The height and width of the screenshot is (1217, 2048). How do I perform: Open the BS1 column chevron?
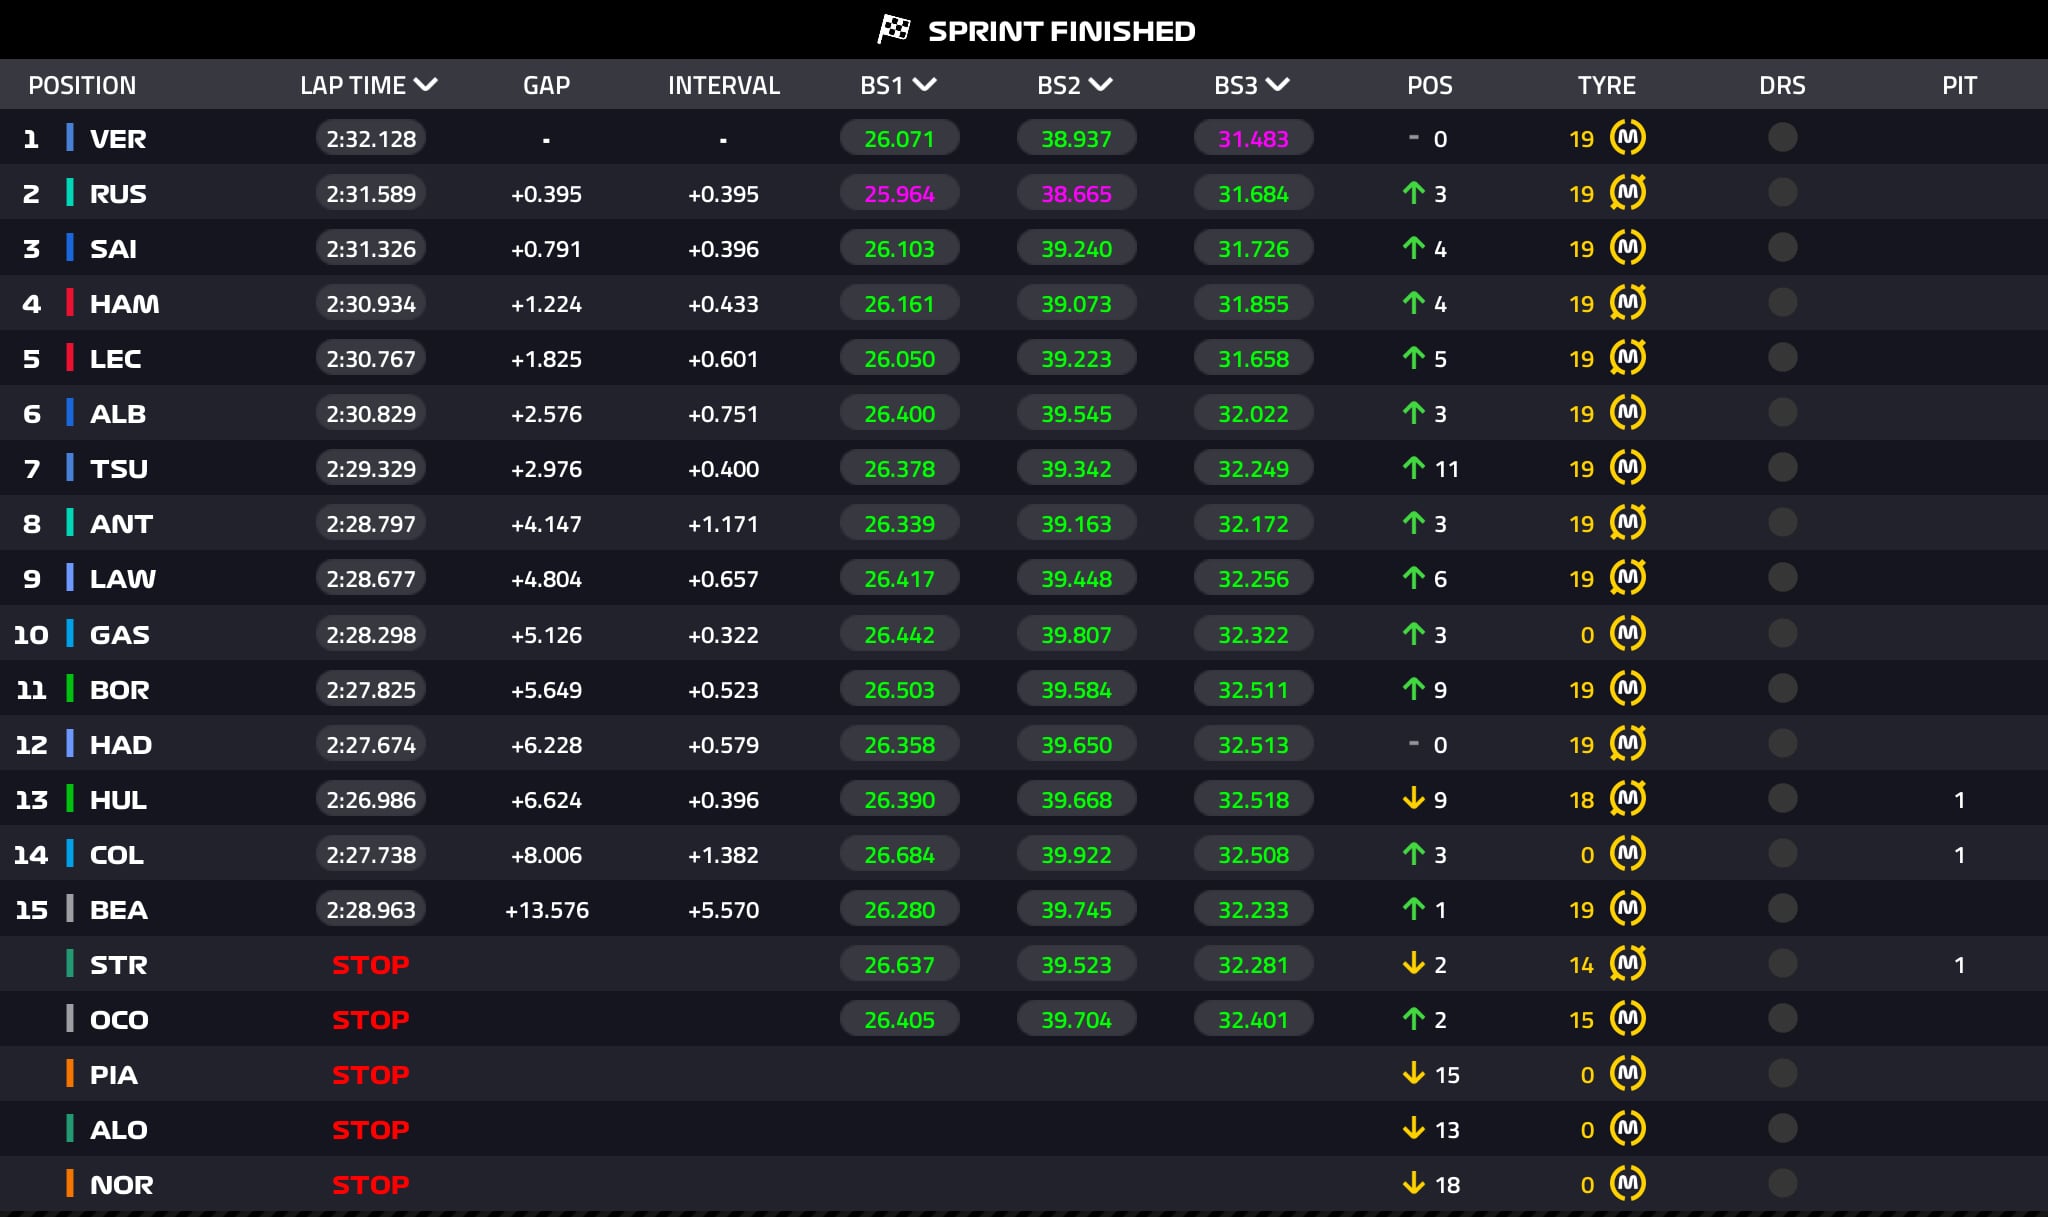point(925,84)
